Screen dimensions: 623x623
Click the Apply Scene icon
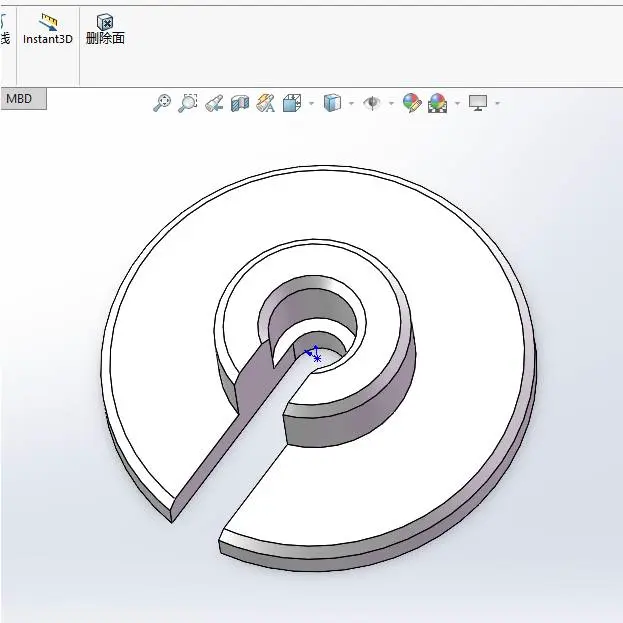437,103
